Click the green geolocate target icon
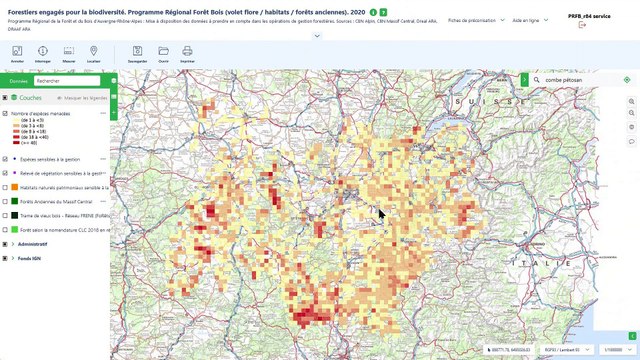The width and height of the screenshot is (640, 360). pos(627,80)
